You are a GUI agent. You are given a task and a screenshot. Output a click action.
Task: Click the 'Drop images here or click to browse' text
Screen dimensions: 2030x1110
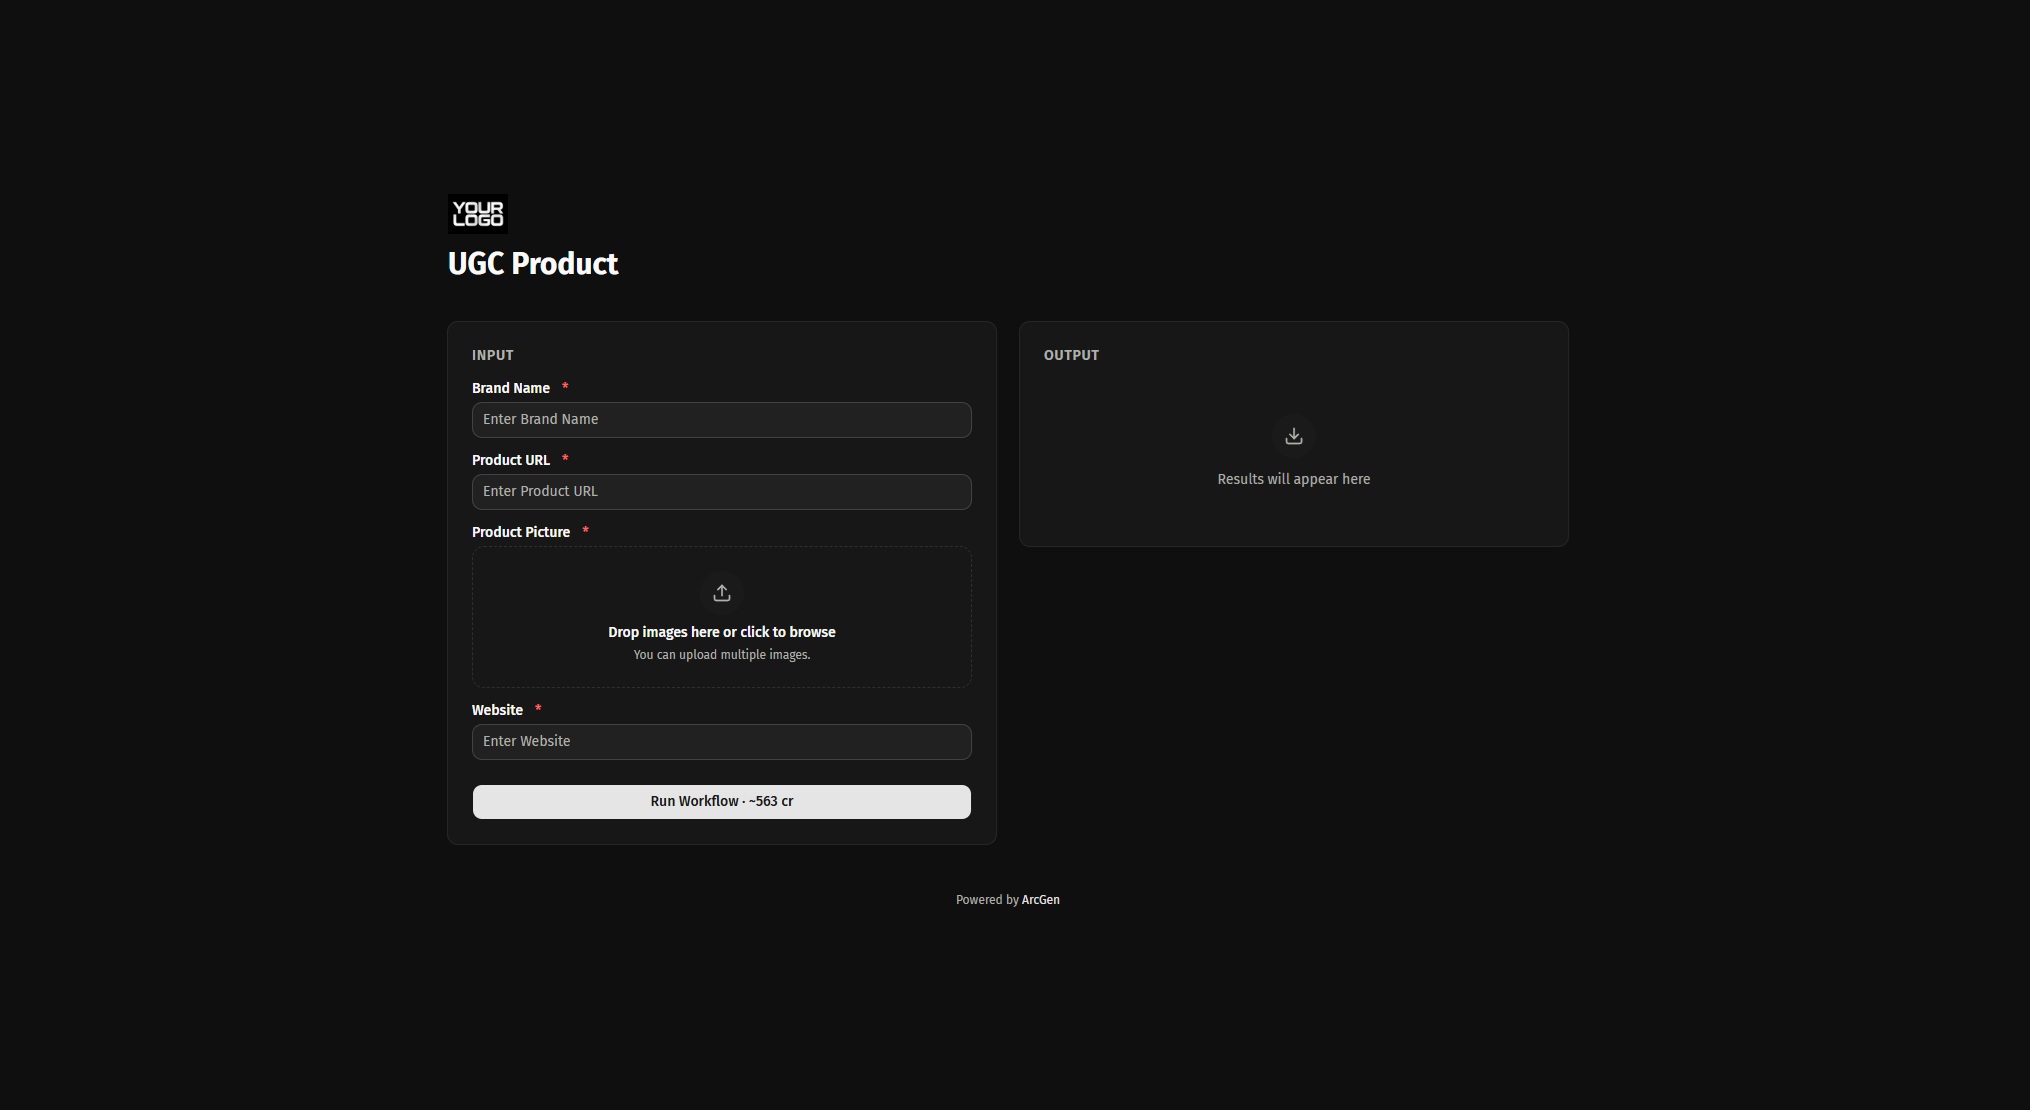pos(721,632)
